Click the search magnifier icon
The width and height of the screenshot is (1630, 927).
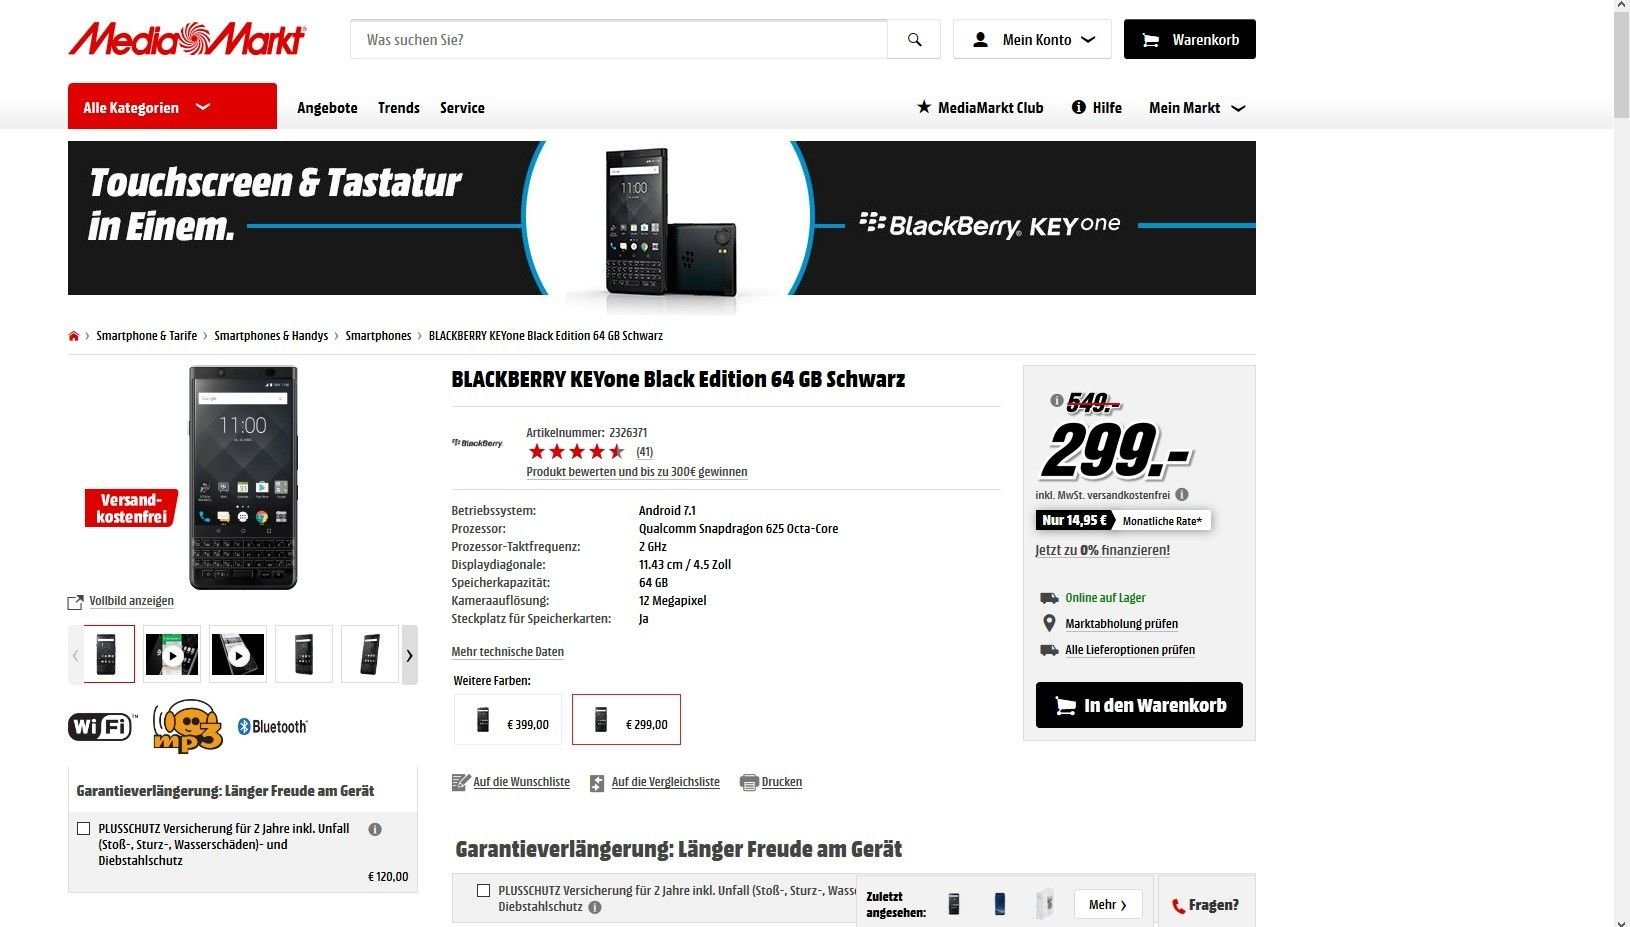click(x=914, y=40)
